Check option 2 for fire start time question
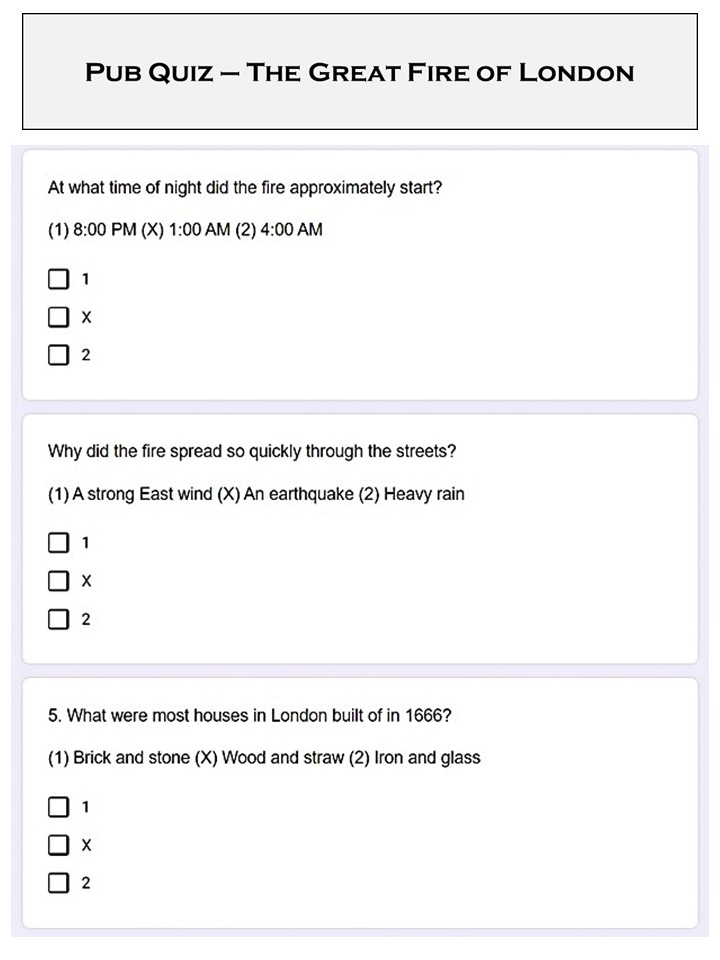The image size is (720, 960). 58,355
